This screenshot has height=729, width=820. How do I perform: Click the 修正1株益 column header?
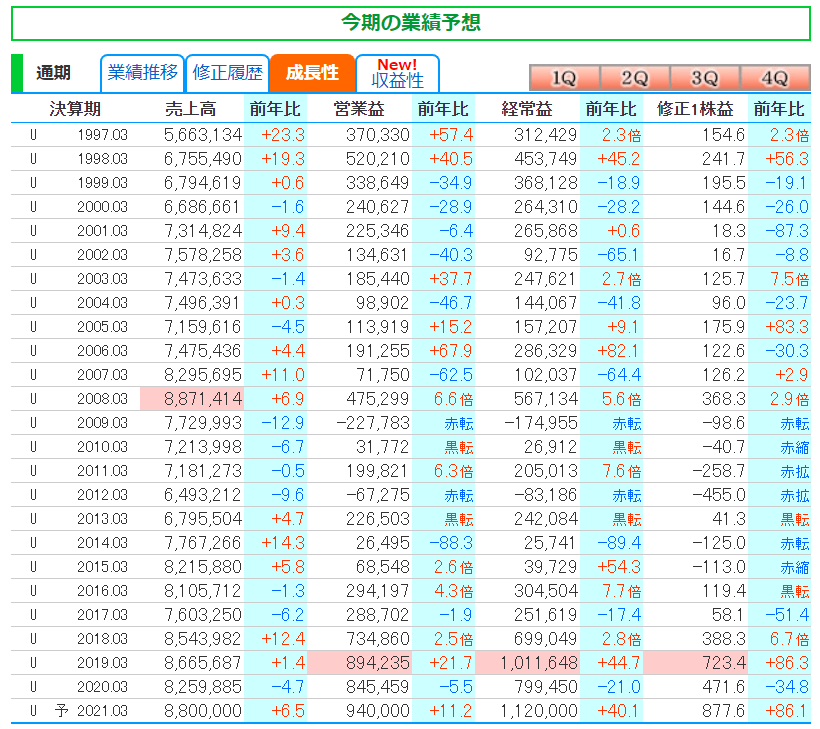[x=694, y=109]
